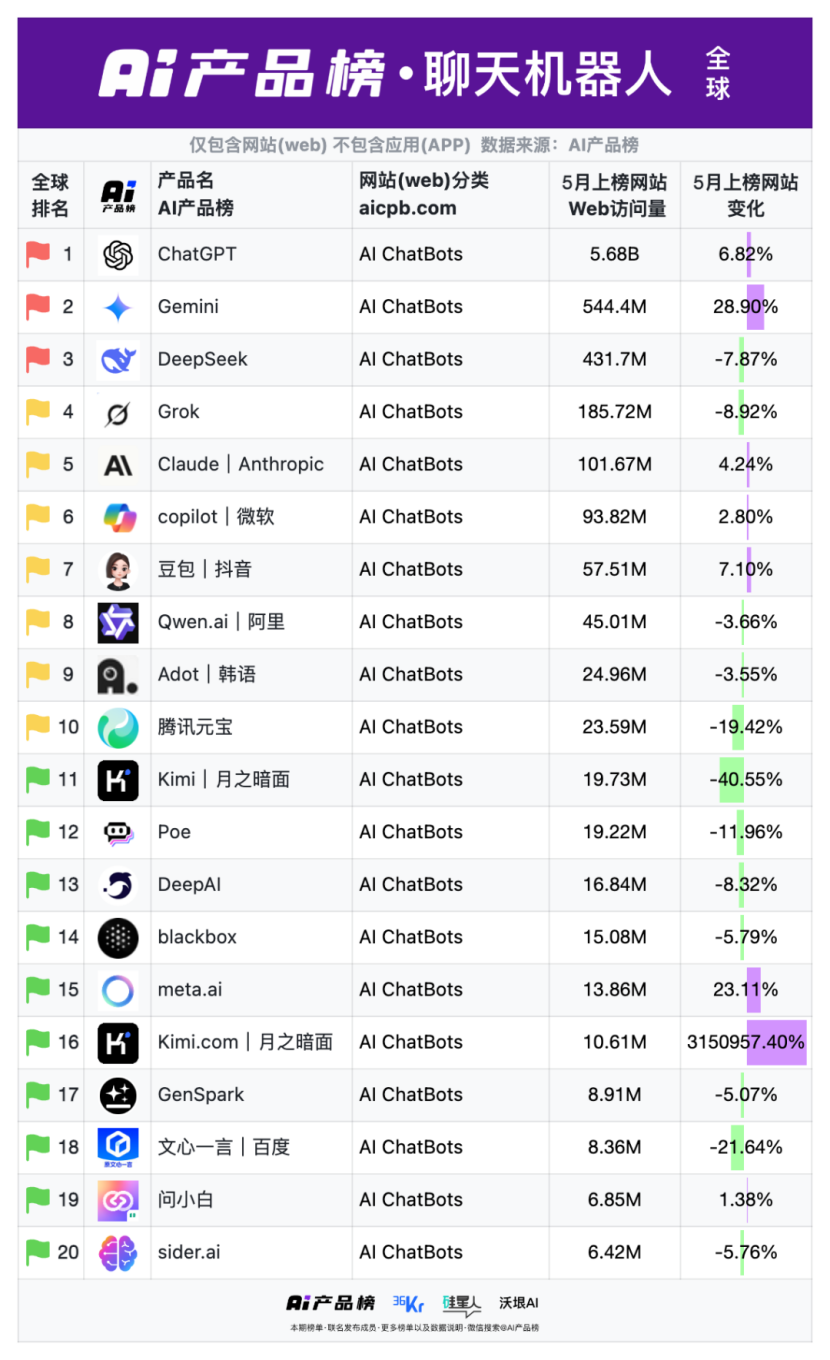Click the 腾讯元宝 product name
Screen dimensions: 830x1360
[x=195, y=727]
